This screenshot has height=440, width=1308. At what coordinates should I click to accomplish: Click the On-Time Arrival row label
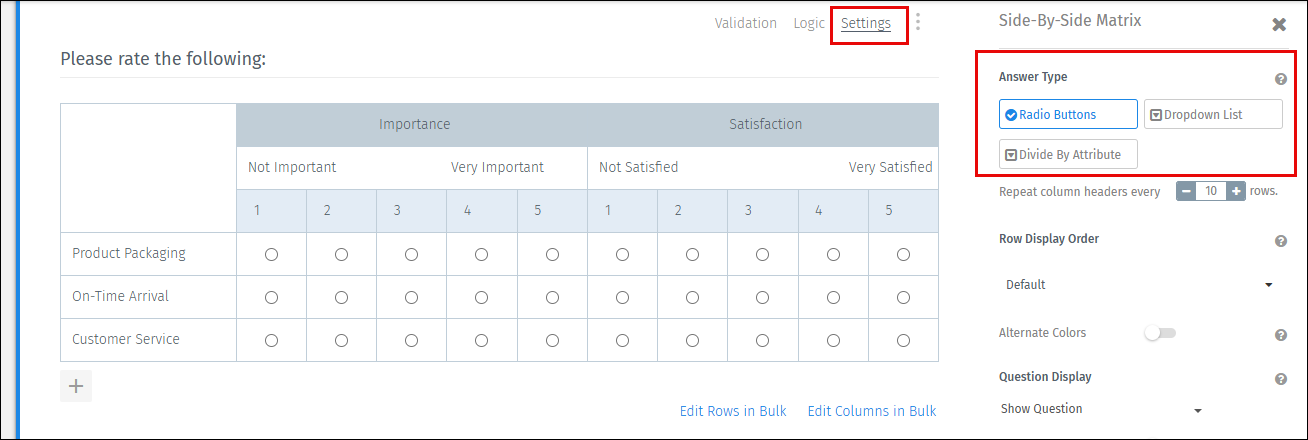tap(120, 296)
